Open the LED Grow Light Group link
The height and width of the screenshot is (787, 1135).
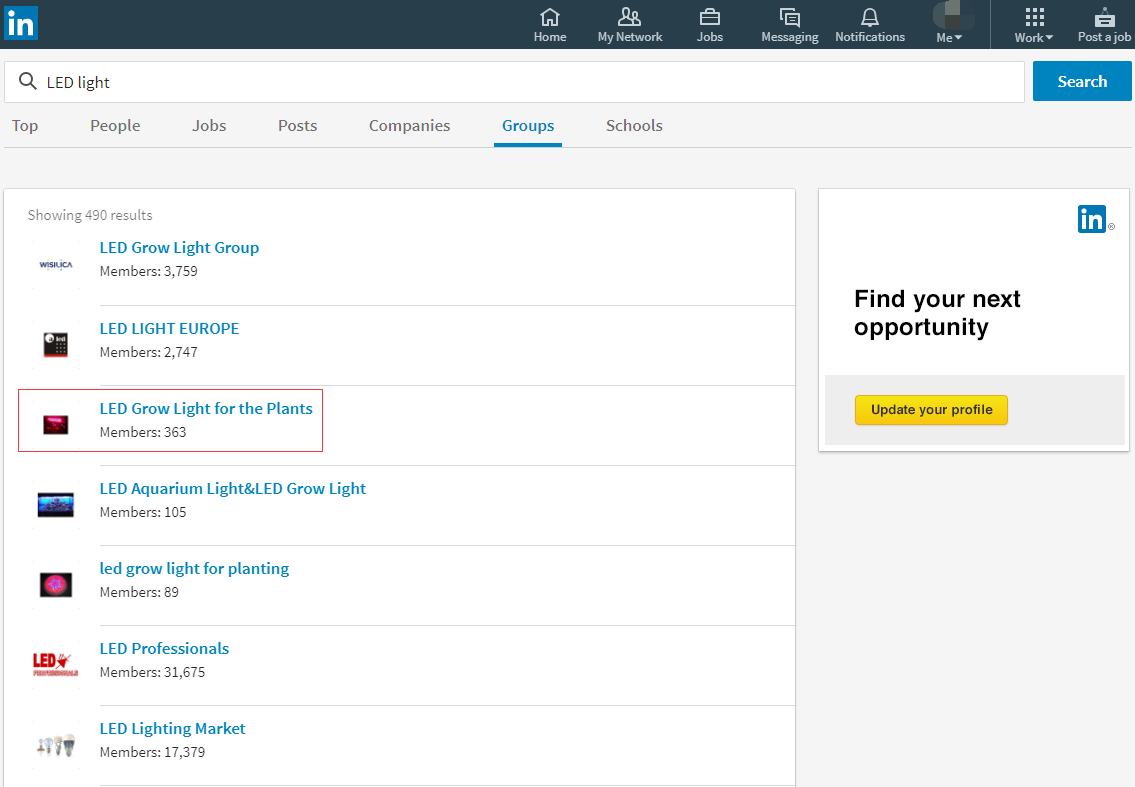(x=179, y=248)
